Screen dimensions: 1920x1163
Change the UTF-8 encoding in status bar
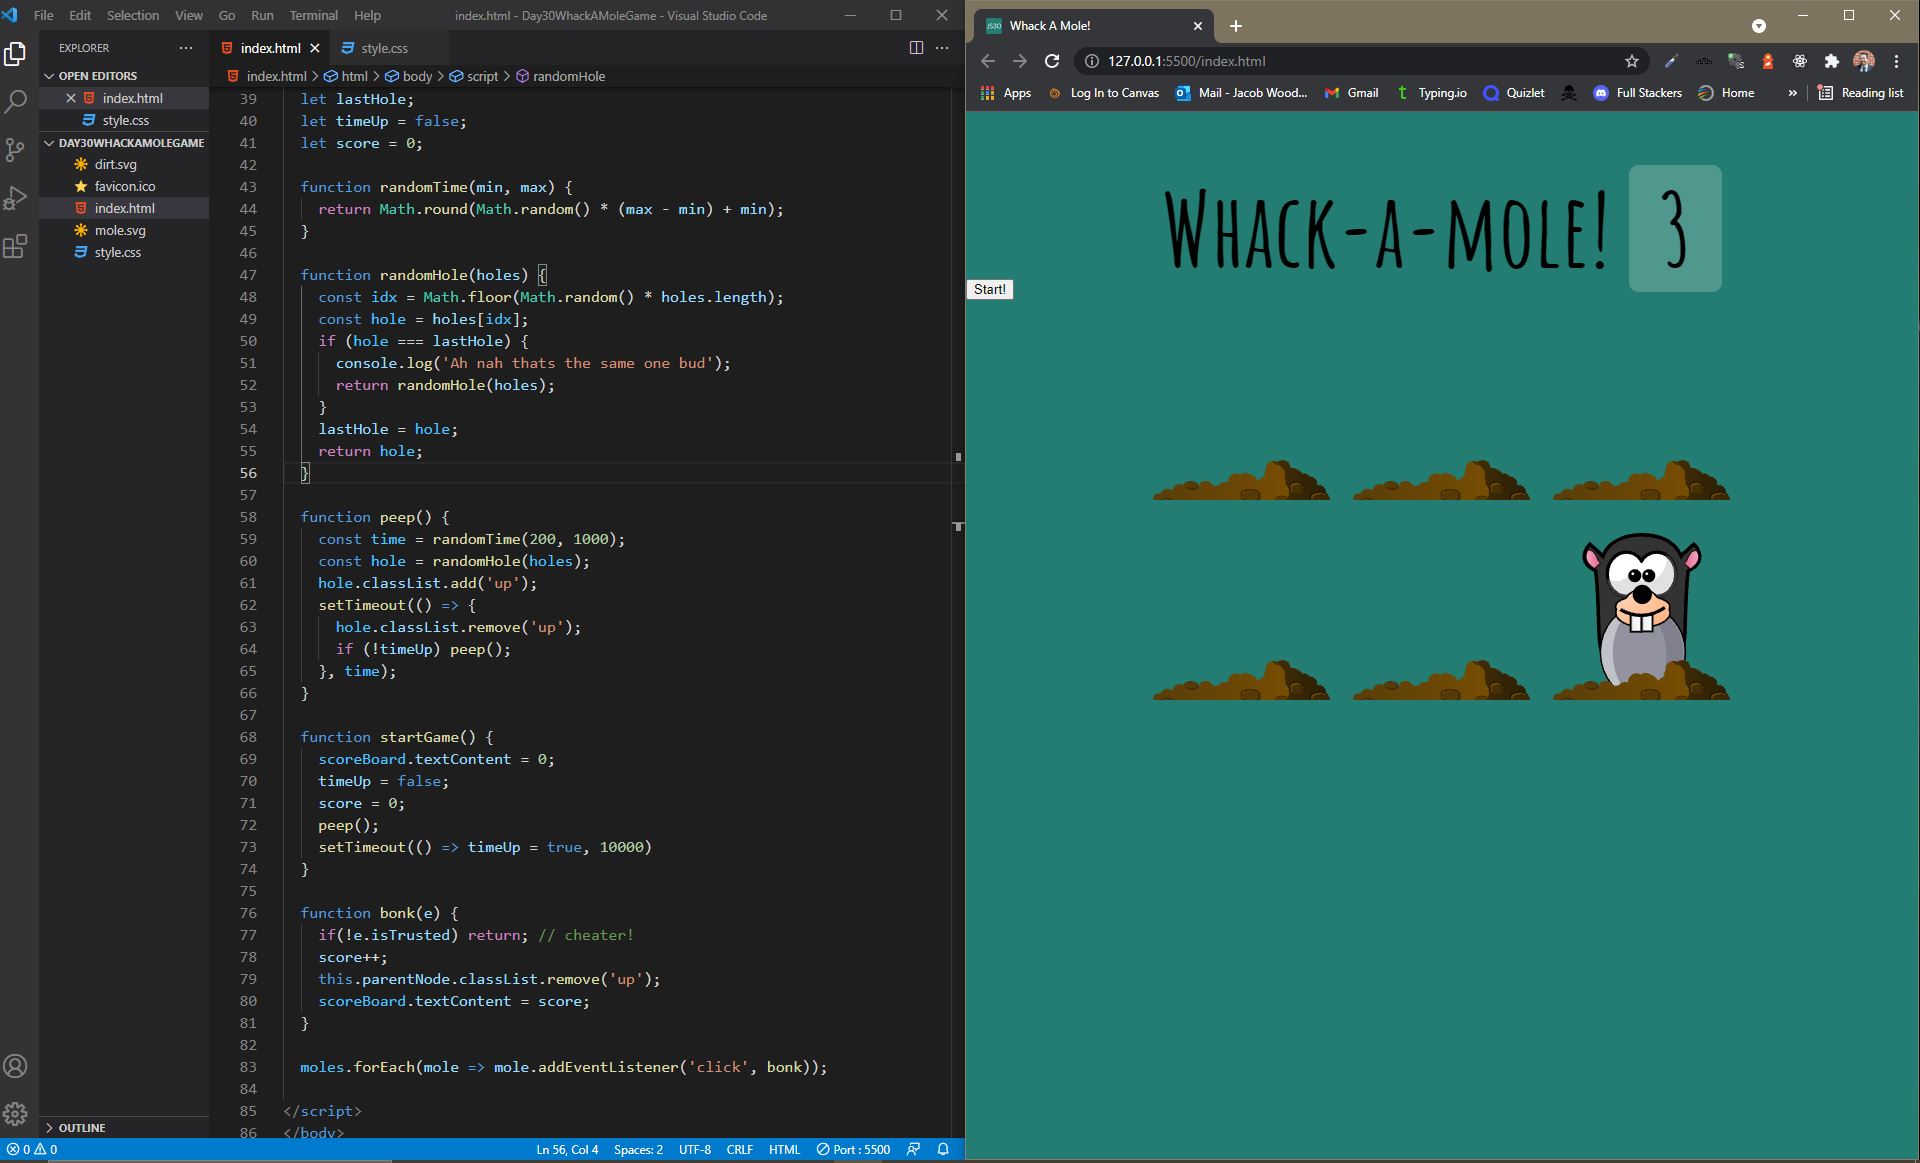point(695,1150)
